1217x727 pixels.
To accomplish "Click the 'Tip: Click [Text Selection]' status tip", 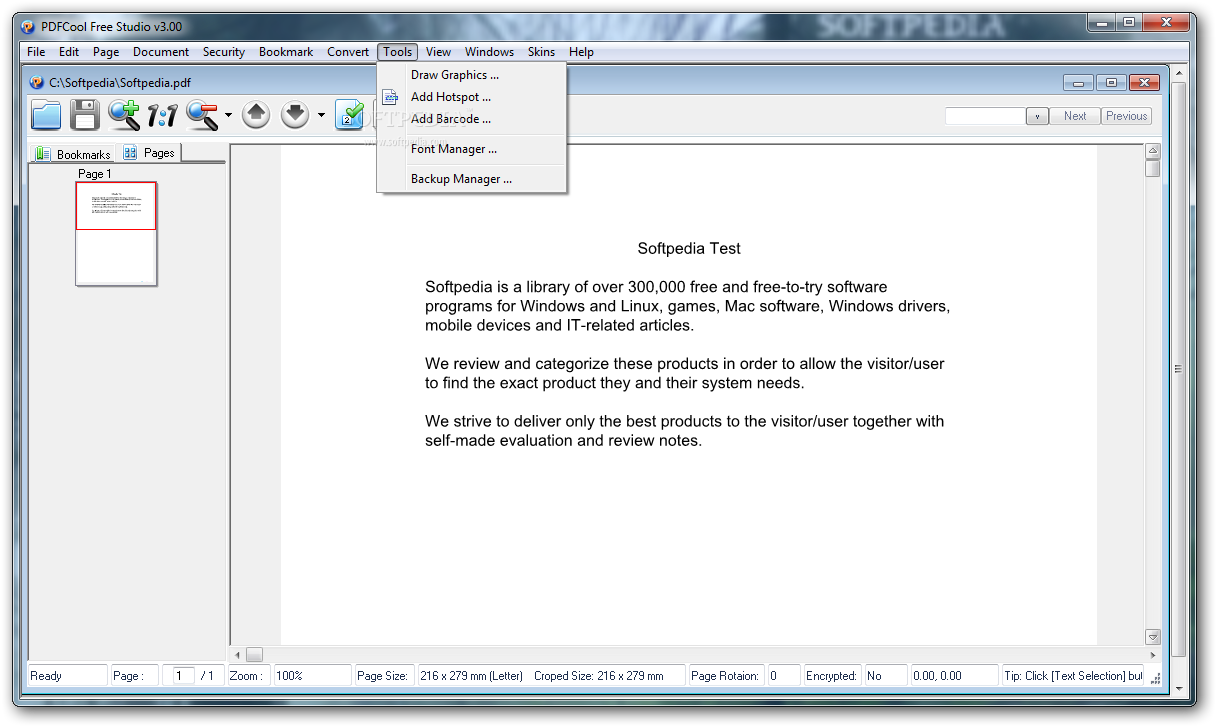I will pos(1072,676).
